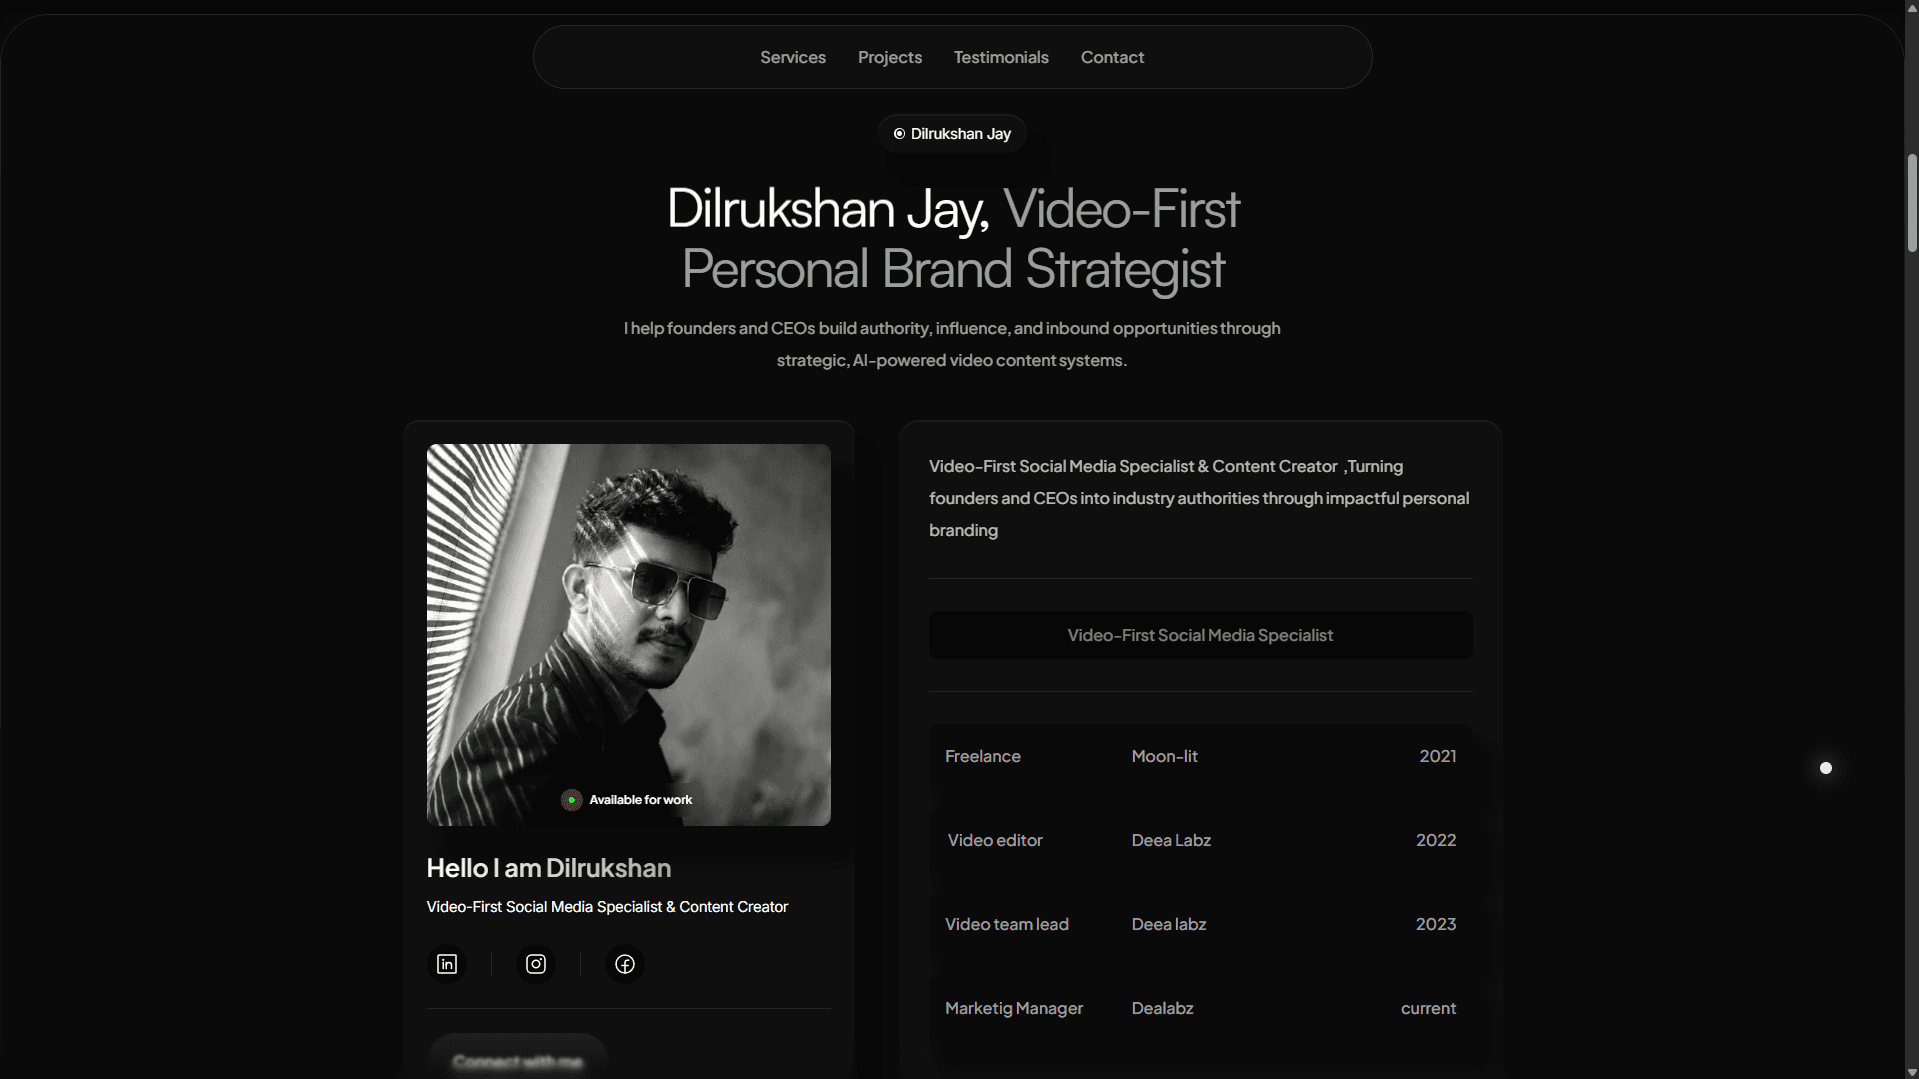This screenshot has width=1919, height=1079.
Task: Expand the Marketig Manager Dealabz entry
Action: coord(1199,1008)
